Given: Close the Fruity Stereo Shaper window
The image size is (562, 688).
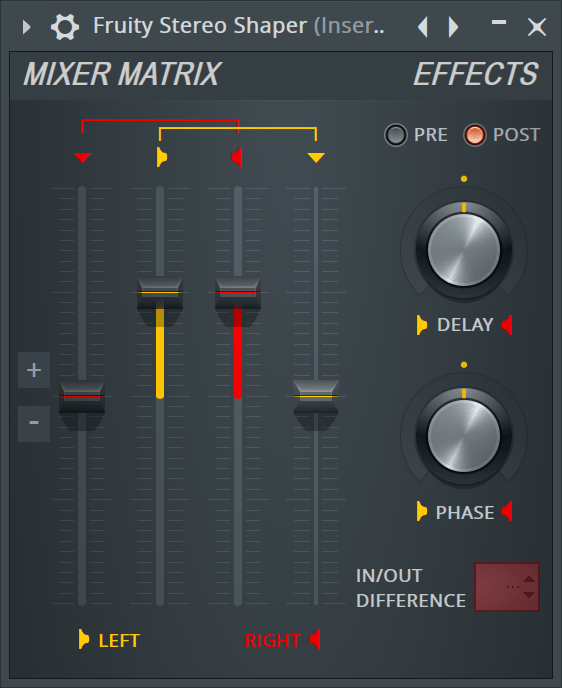Looking at the screenshot, I should point(537,27).
